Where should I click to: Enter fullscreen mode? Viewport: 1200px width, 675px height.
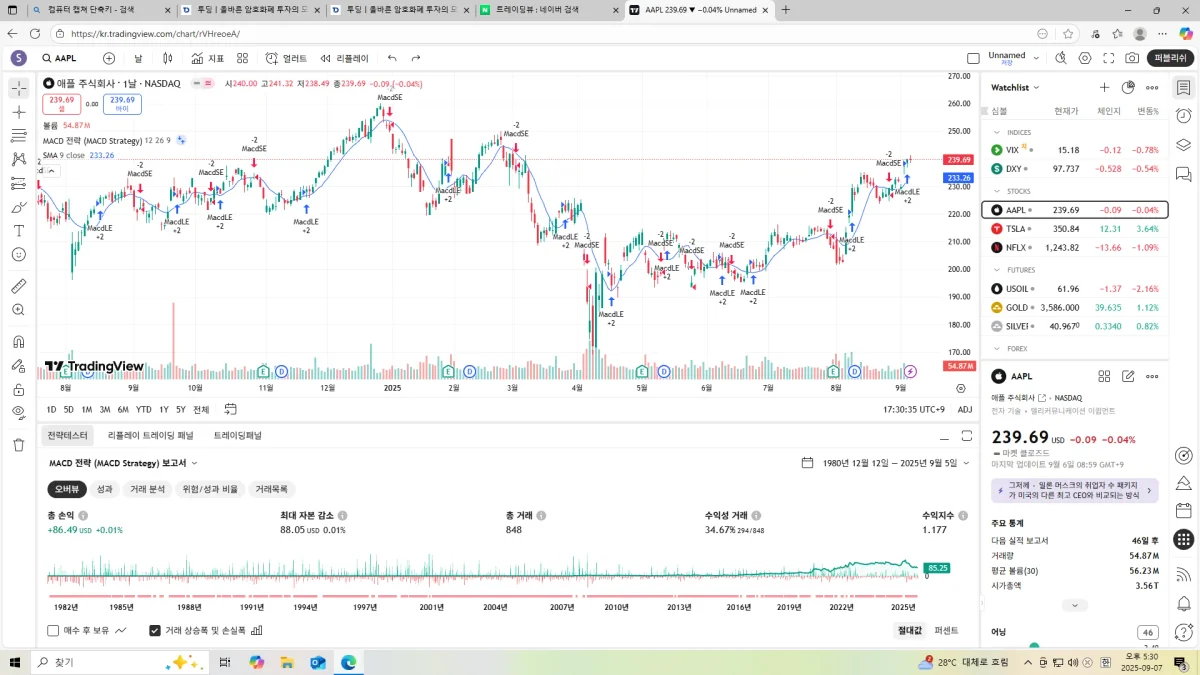click(x=1108, y=59)
